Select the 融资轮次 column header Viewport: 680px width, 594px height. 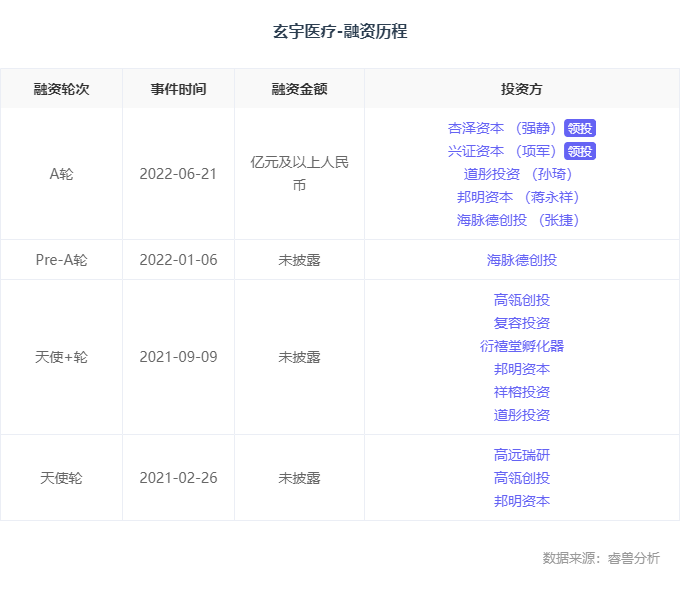tap(62, 89)
